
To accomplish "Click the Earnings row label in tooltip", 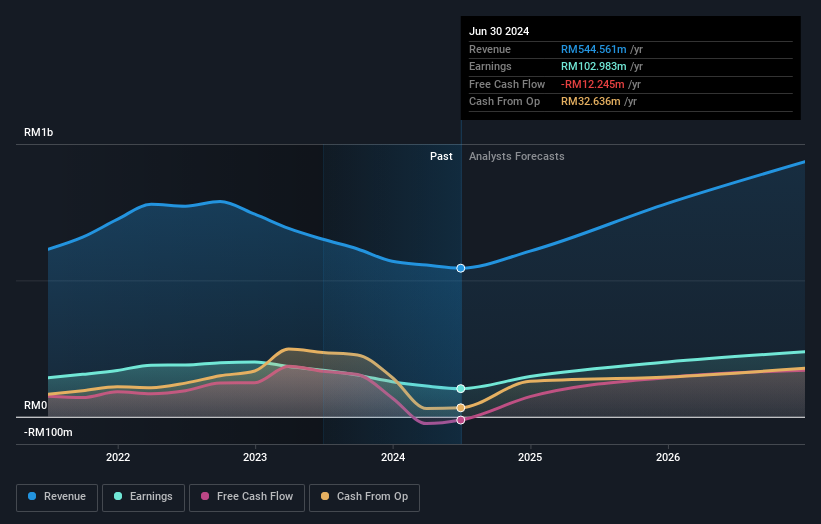I will coord(490,66).
